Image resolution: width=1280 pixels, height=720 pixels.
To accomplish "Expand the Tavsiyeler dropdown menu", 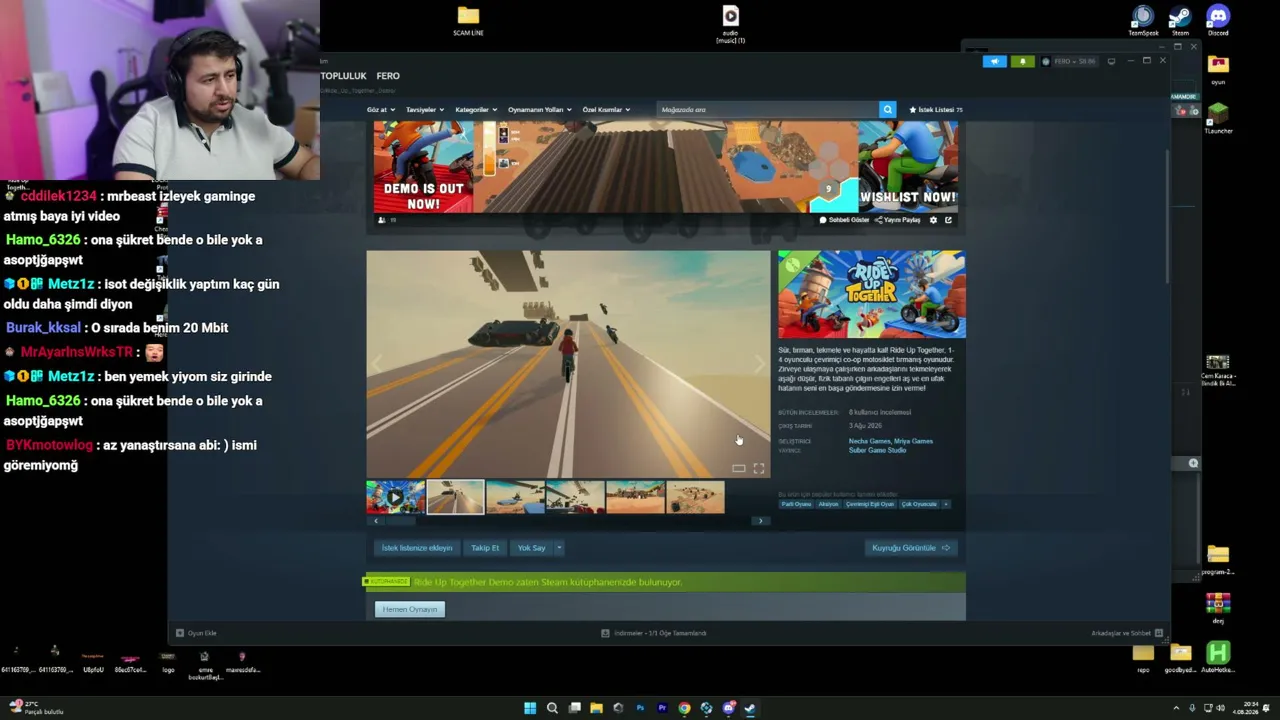I will [425, 110].
